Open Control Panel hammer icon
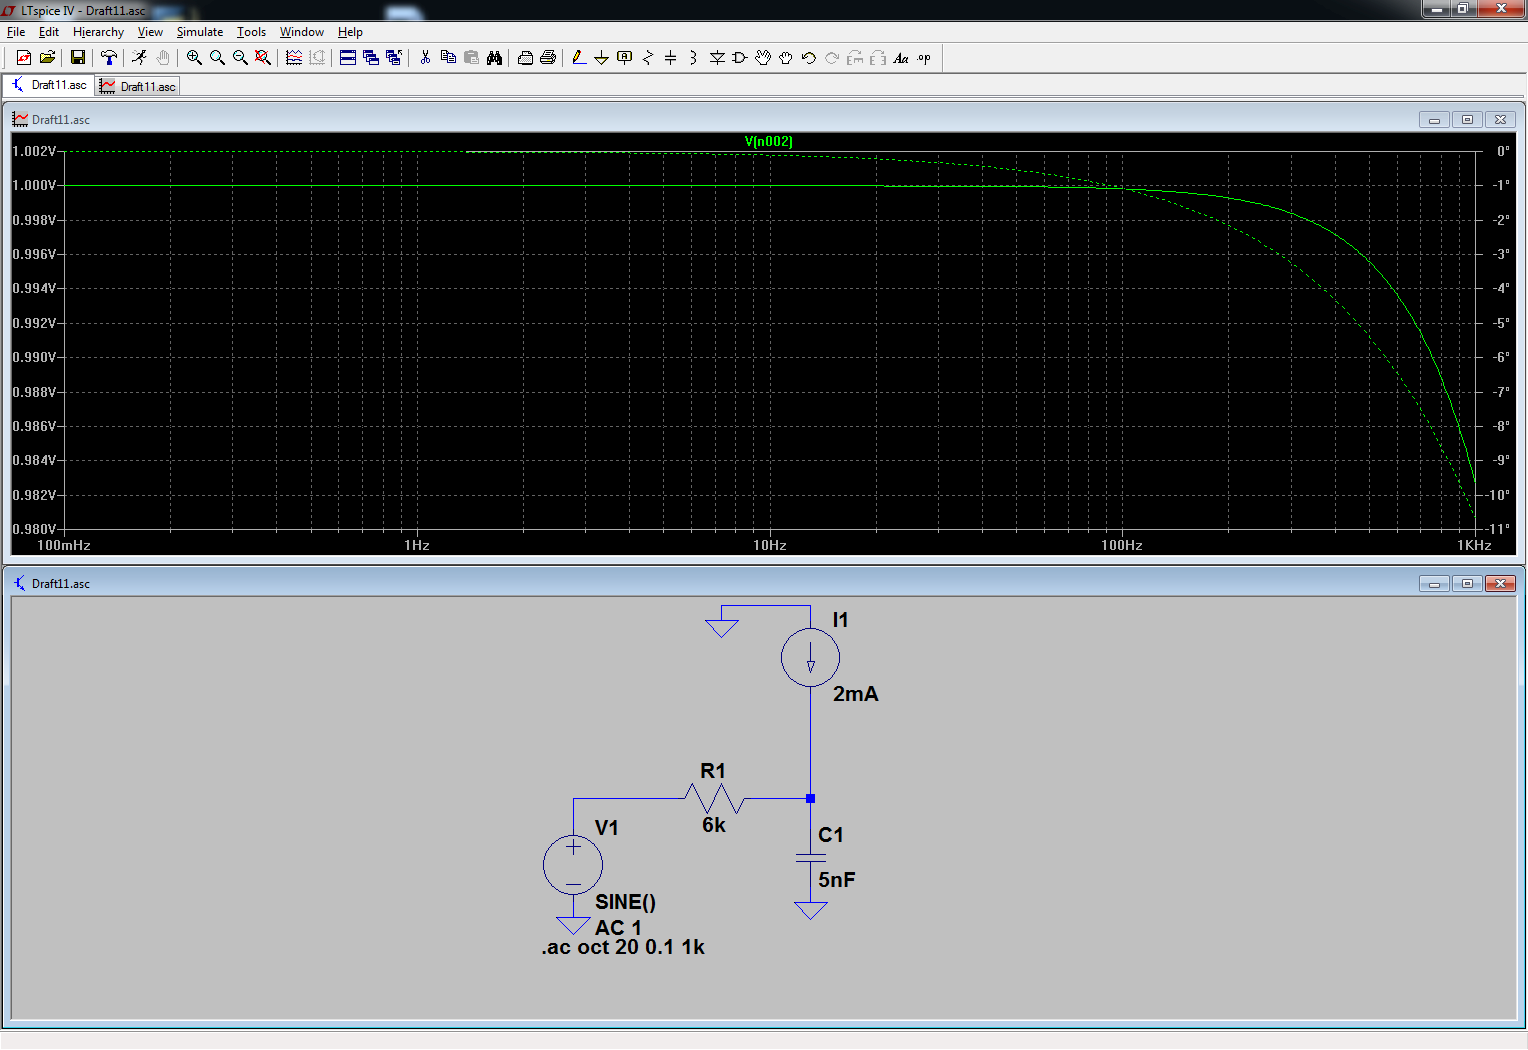Image resolution: width=1528 pixels, height=1050 pixels. click(108, 58)
